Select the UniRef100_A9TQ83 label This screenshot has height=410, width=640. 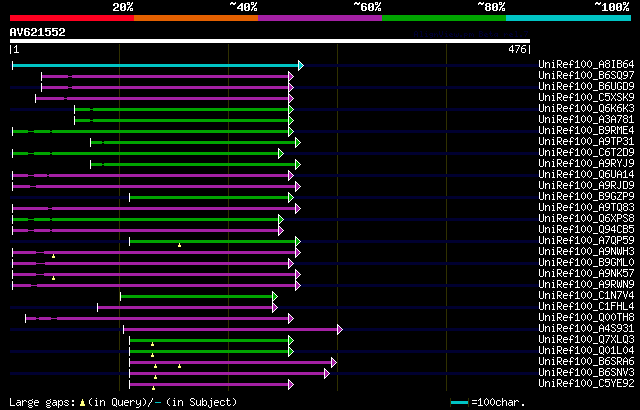[x=586, y=208]
